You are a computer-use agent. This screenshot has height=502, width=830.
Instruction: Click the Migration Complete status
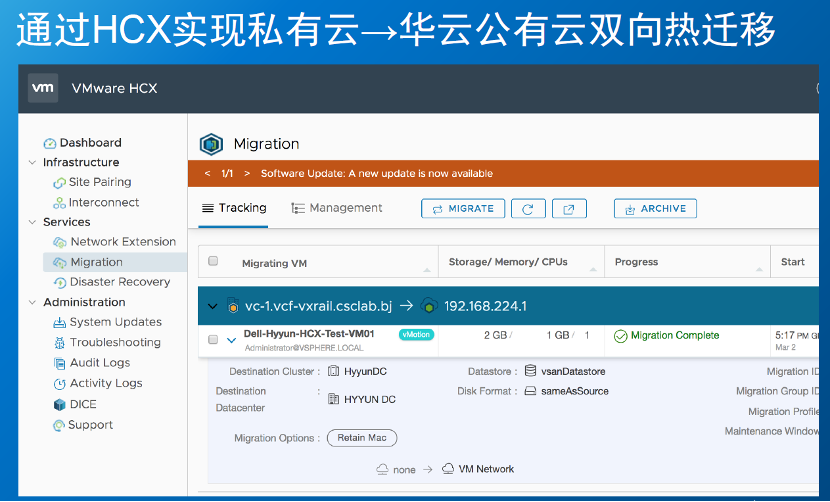(666, 336)
